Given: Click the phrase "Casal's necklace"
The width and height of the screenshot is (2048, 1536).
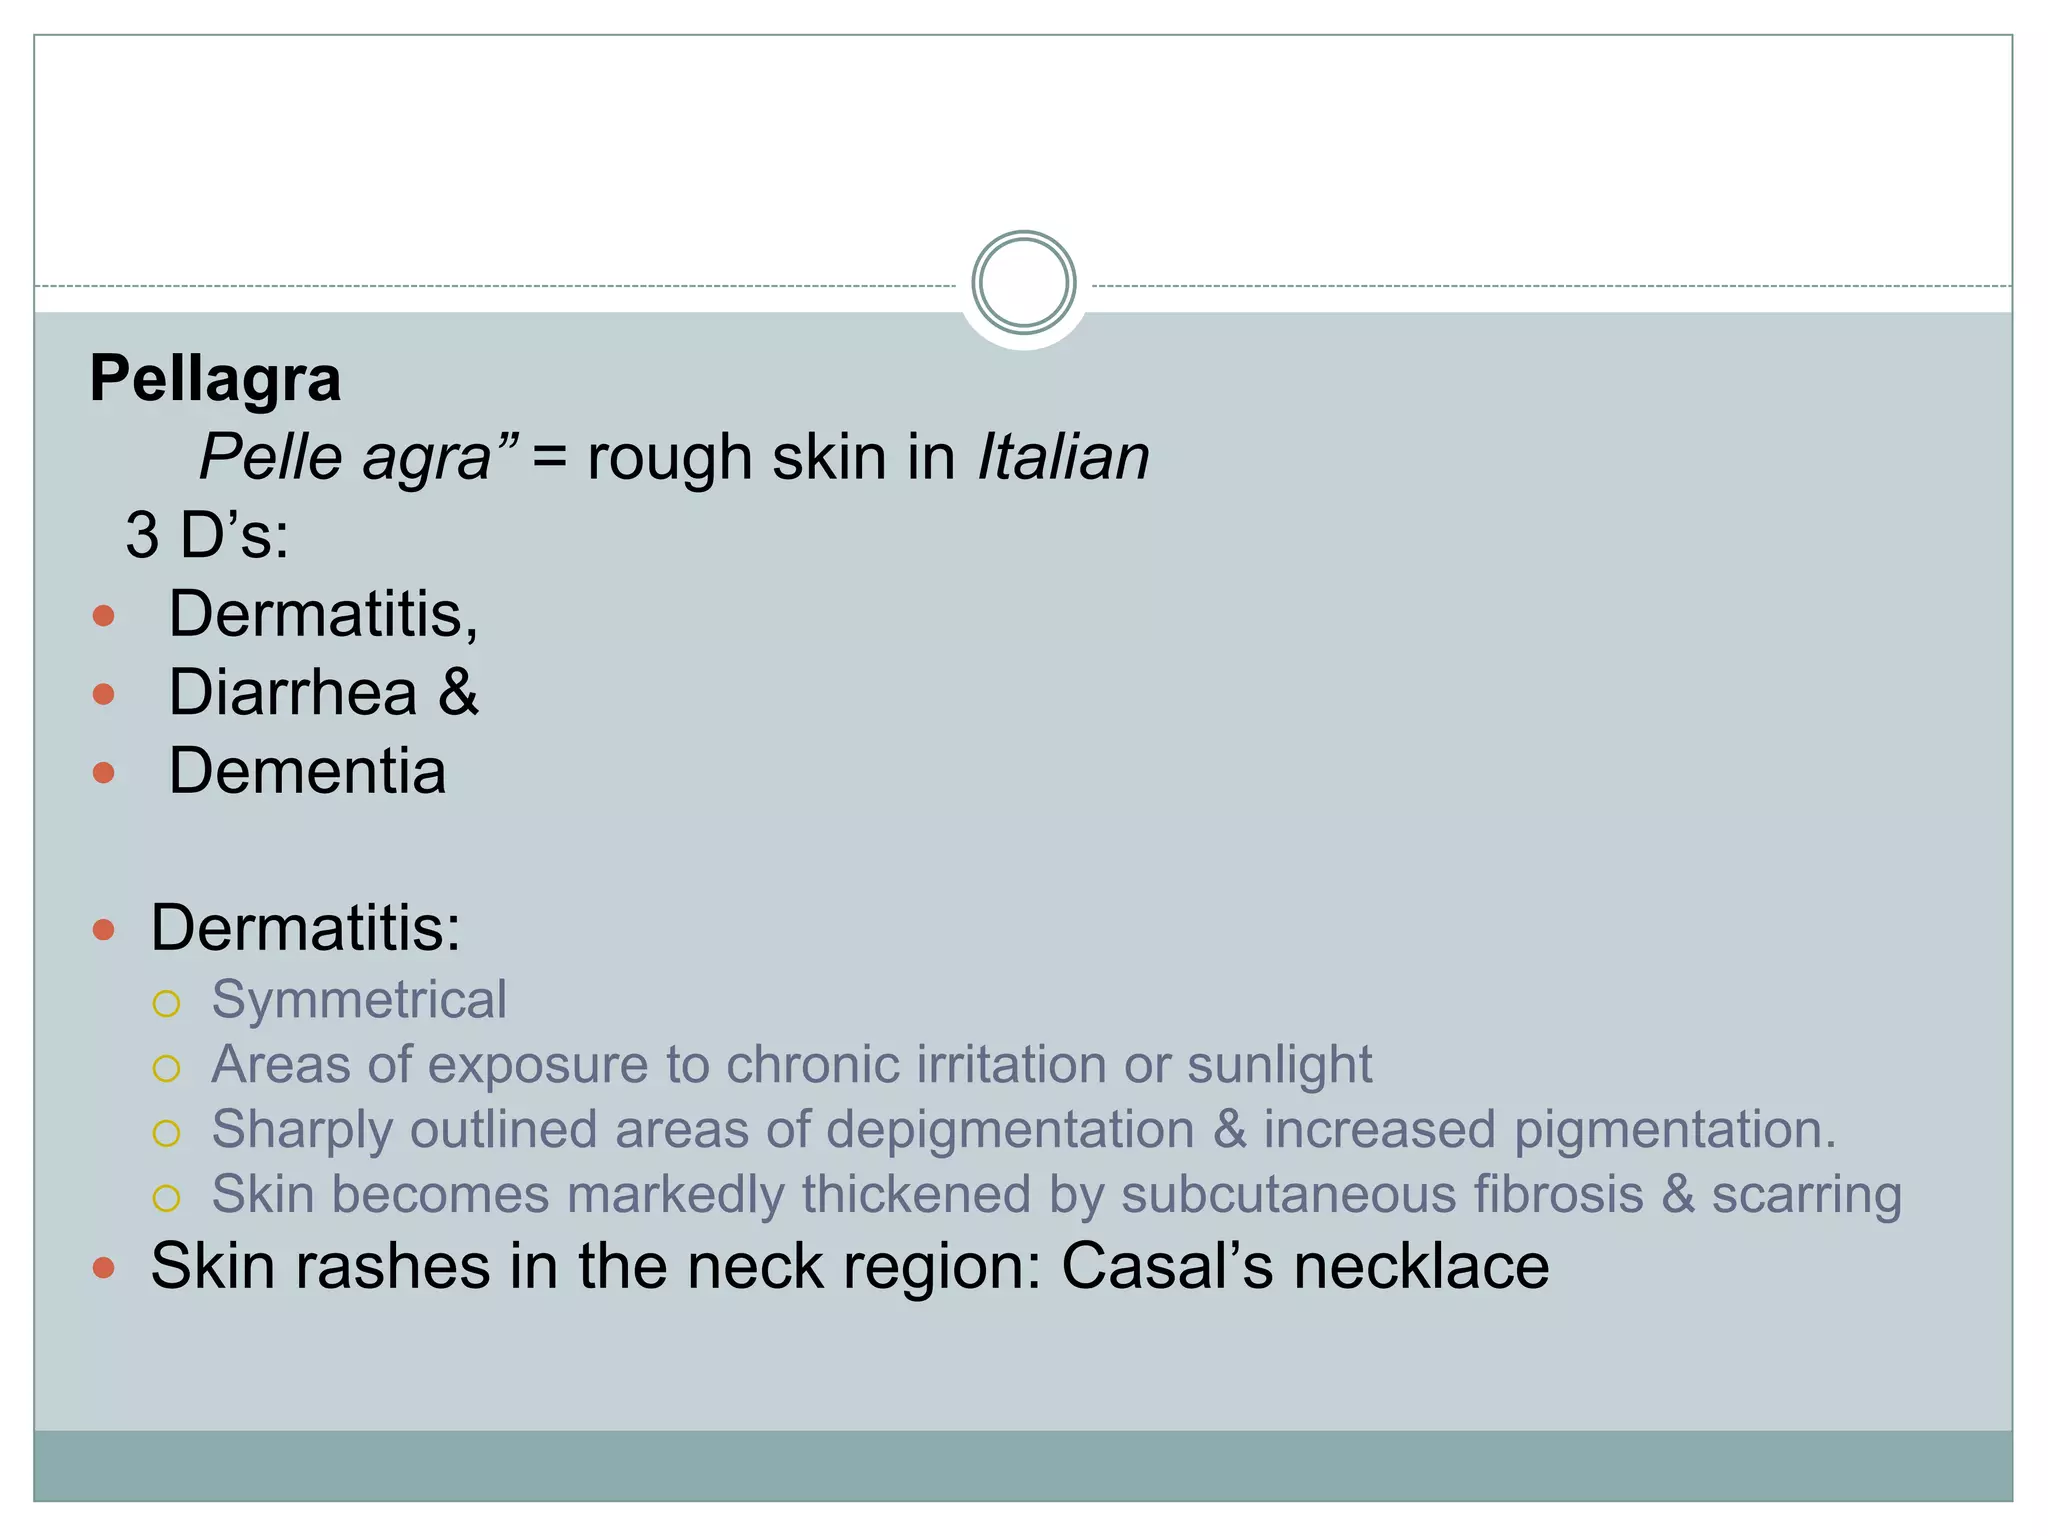Looking at the screenshot, I should 1305,1266.
